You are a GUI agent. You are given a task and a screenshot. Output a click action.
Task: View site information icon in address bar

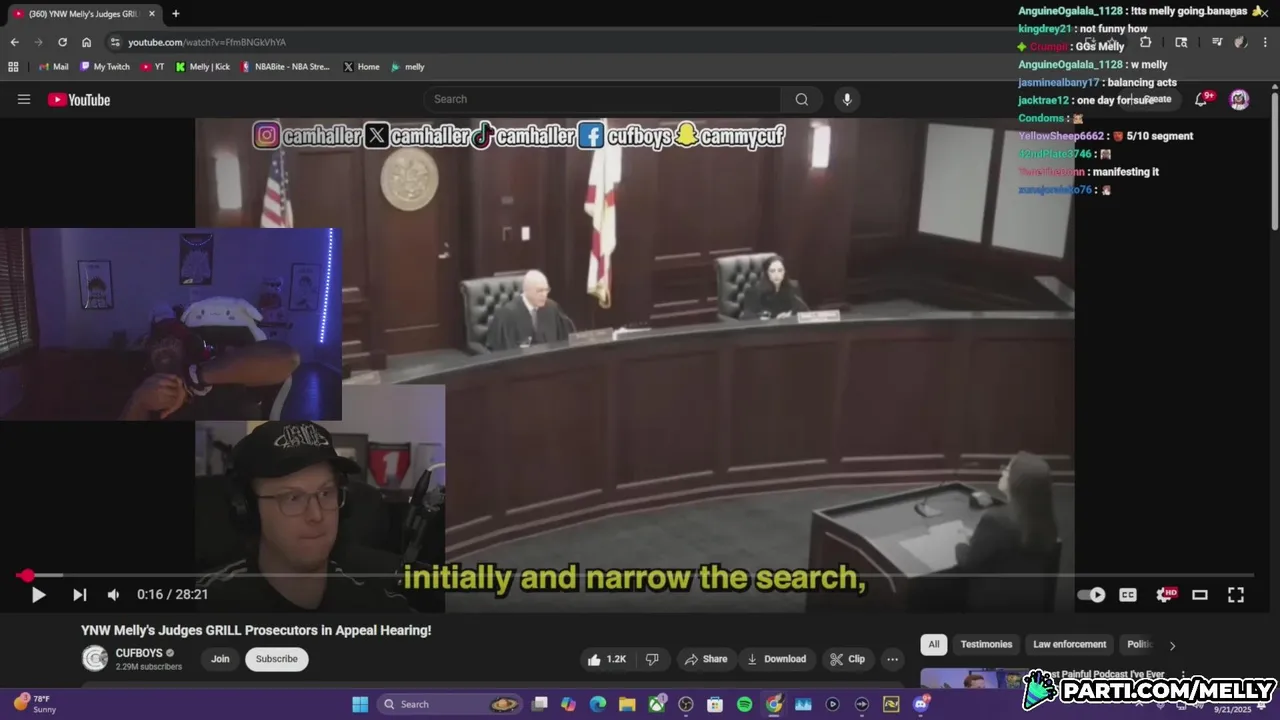click(x=115, y=42)
